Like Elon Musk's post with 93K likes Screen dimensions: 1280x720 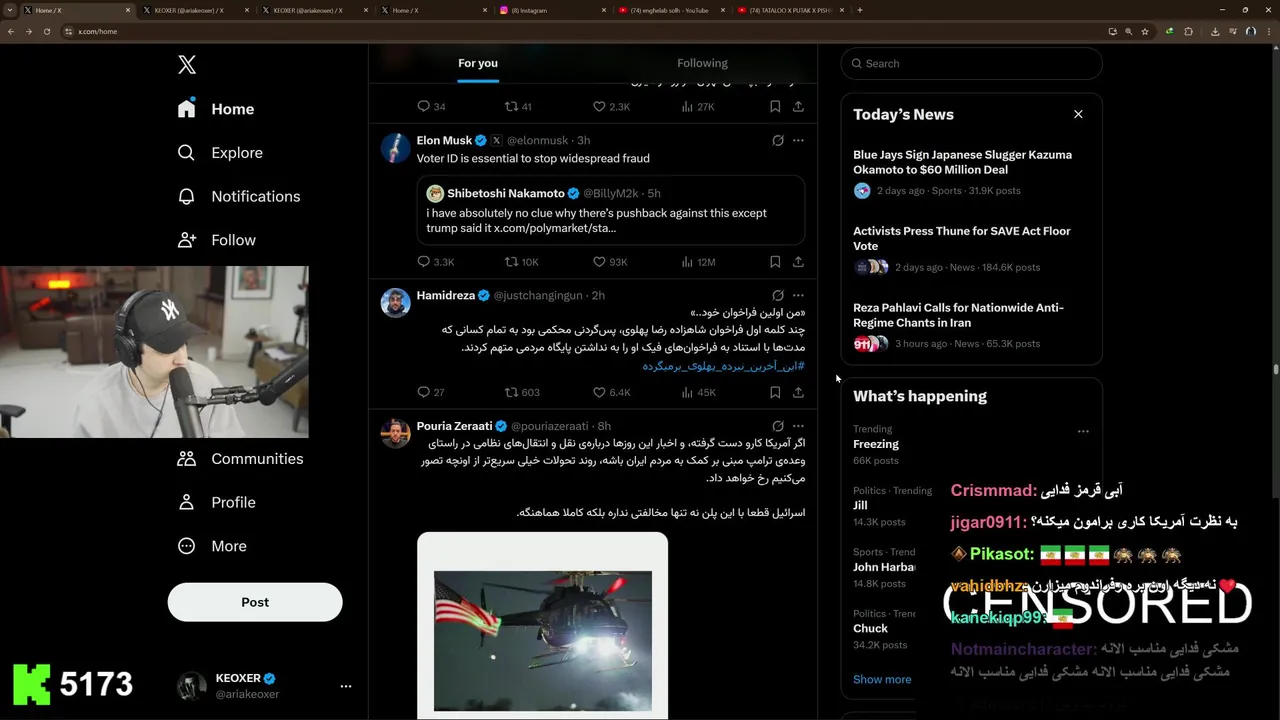[x=610, y=262]
